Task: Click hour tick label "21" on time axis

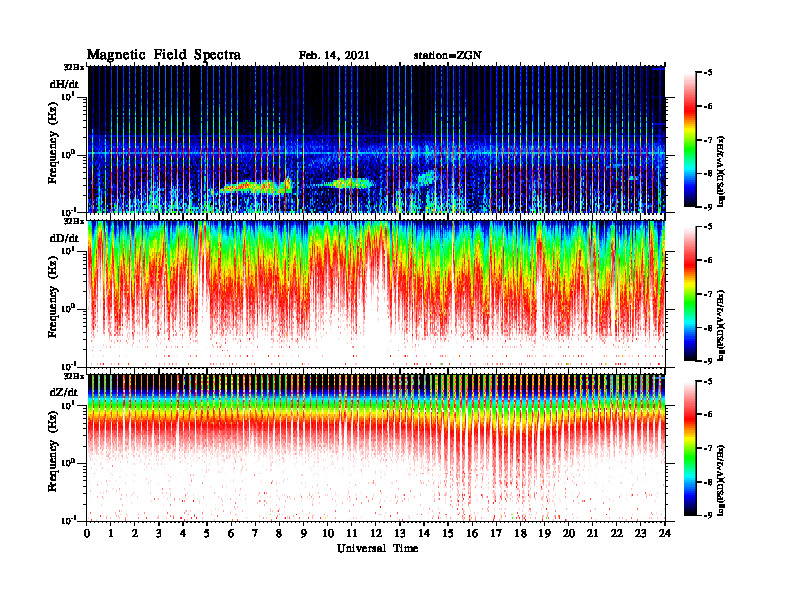Action: tap(592, 534)
